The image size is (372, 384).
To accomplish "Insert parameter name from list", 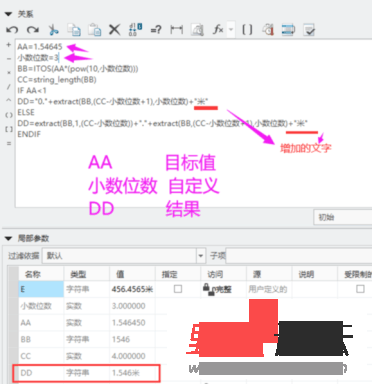I will tap(197, 30).
